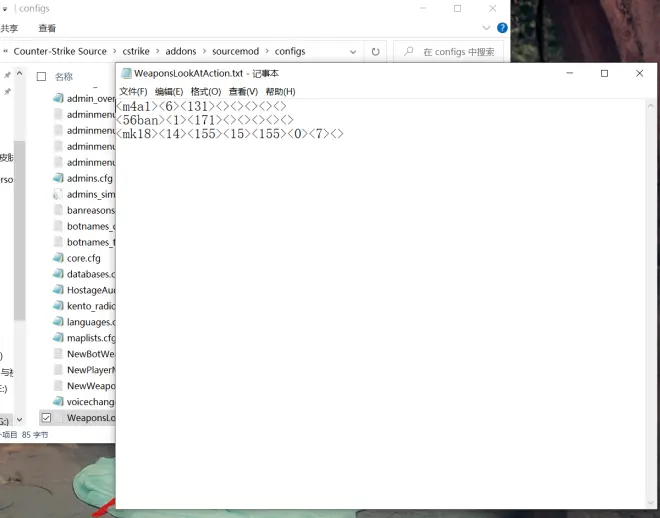Click the Notepad document icon in title bar

point(125,73)
